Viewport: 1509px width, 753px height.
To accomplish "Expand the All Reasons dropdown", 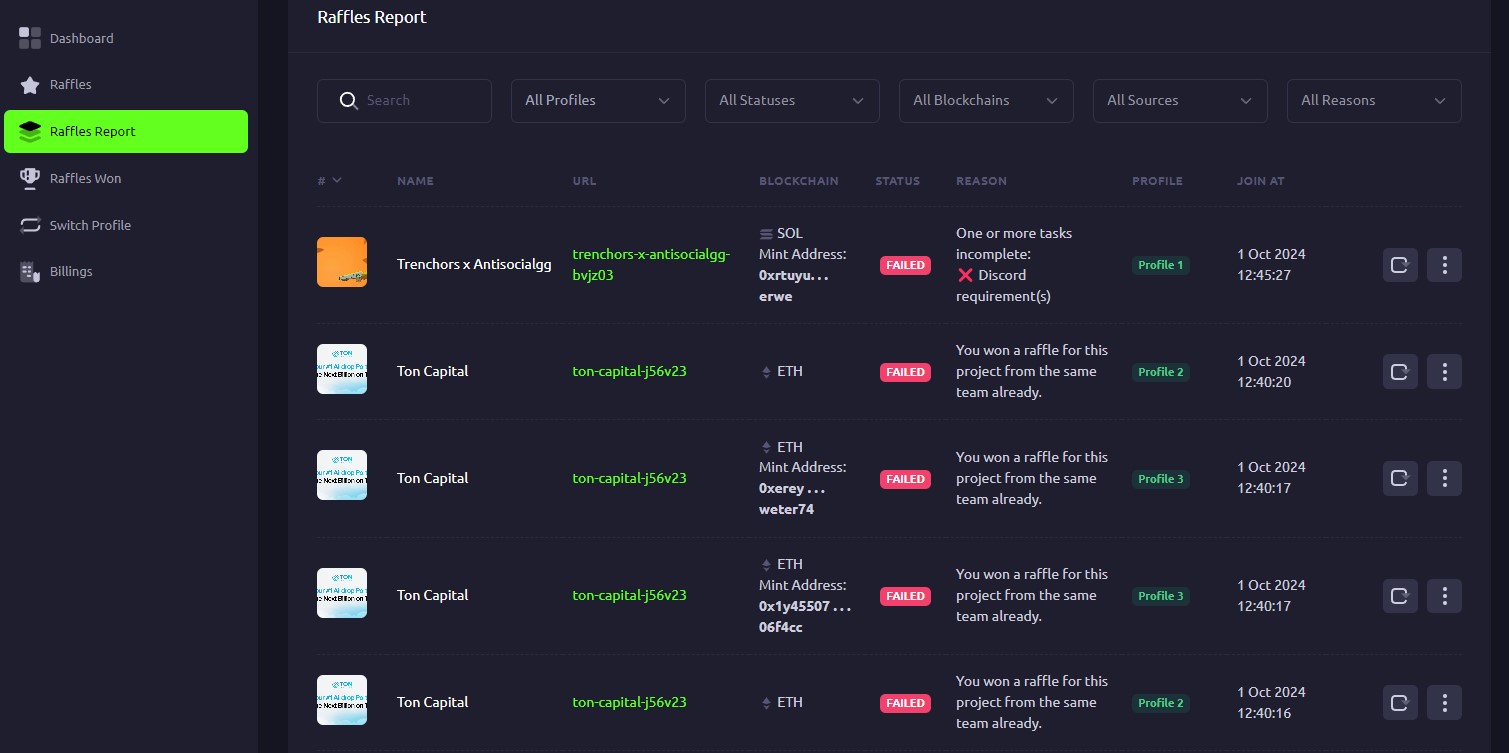I will click(x=1374, y=101).
